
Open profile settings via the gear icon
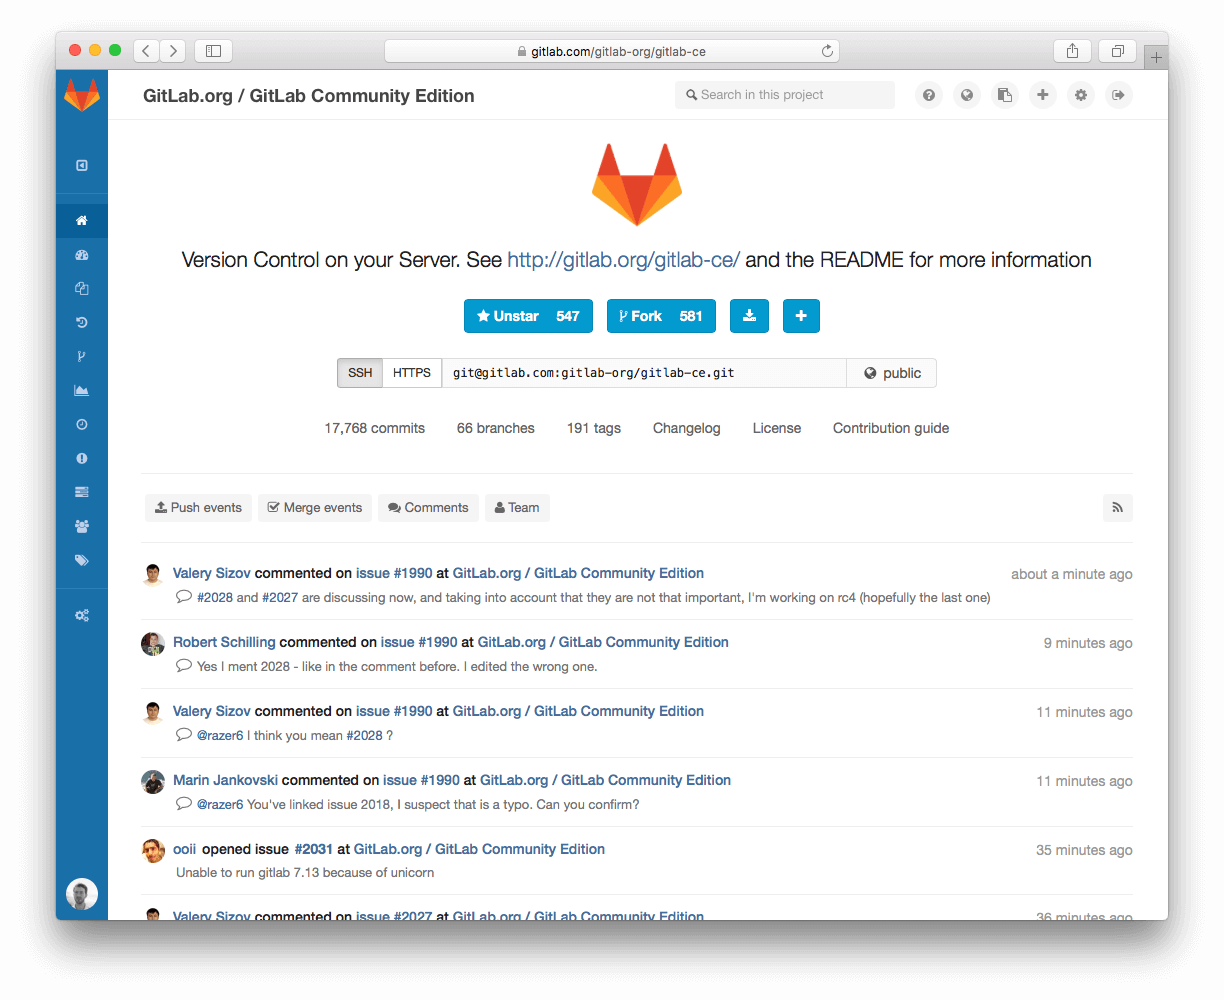point(1080,94)
